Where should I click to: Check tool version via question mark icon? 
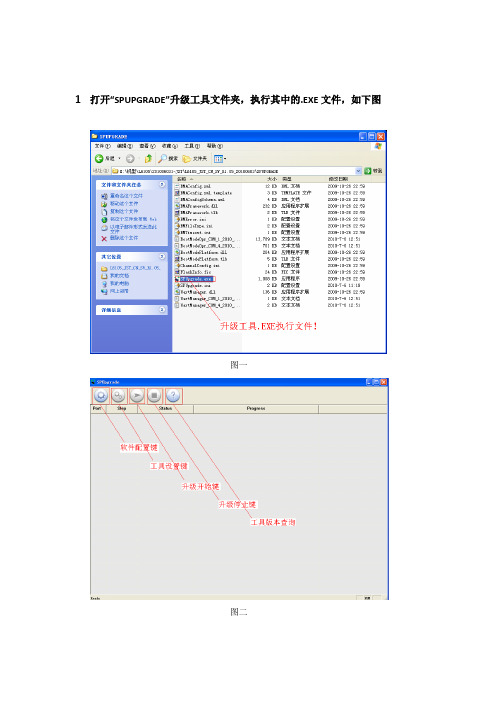click(173, 396)
